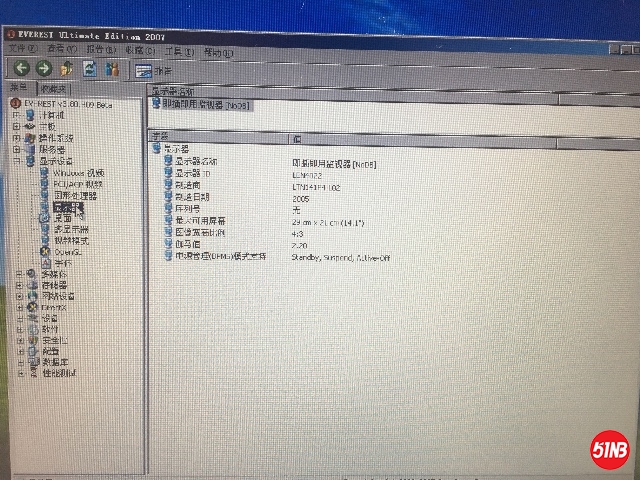The image size is (640, 480).
Task: Open the 文件(F) menu
Action: point(23,49)
